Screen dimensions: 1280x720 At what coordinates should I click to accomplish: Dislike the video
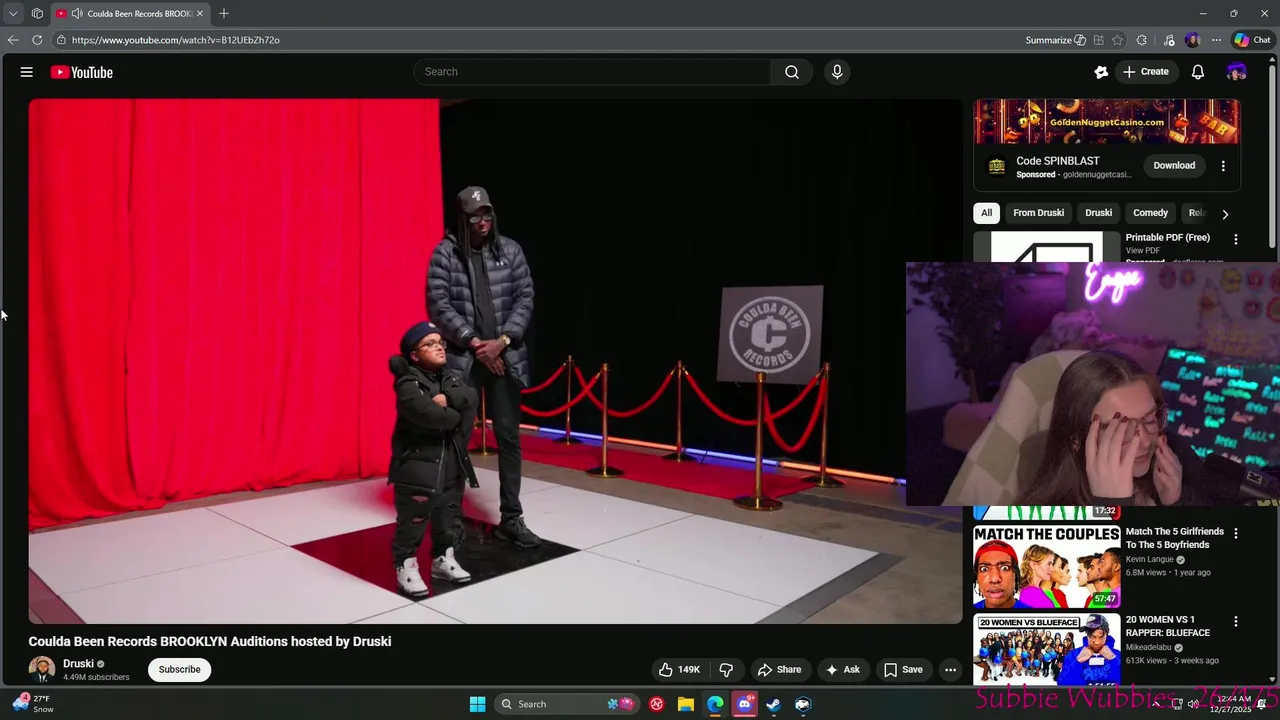pyautogui.click(x=727, y=670)
